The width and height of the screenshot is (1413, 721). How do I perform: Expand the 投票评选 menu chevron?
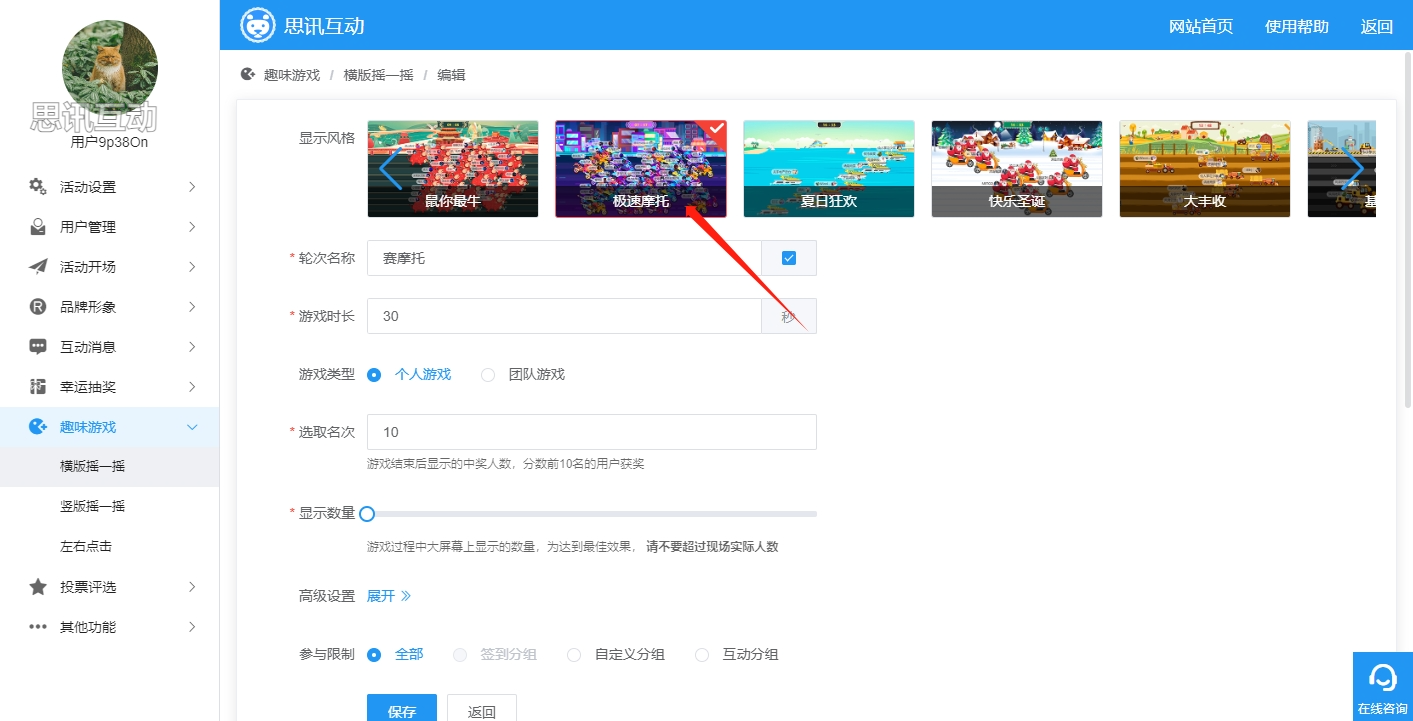click(192, 587)
